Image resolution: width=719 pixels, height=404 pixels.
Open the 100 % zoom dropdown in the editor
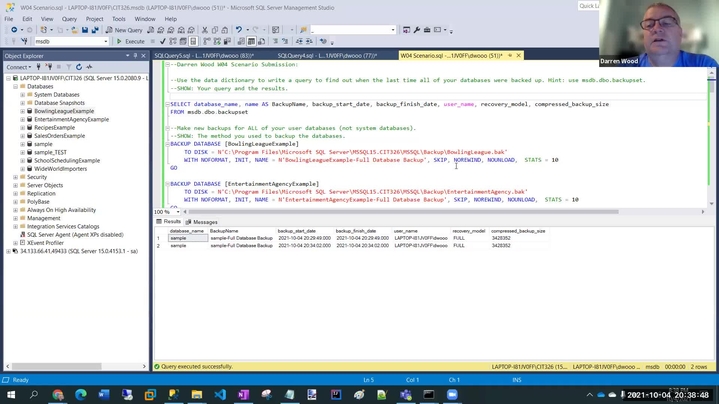[177, 212]
